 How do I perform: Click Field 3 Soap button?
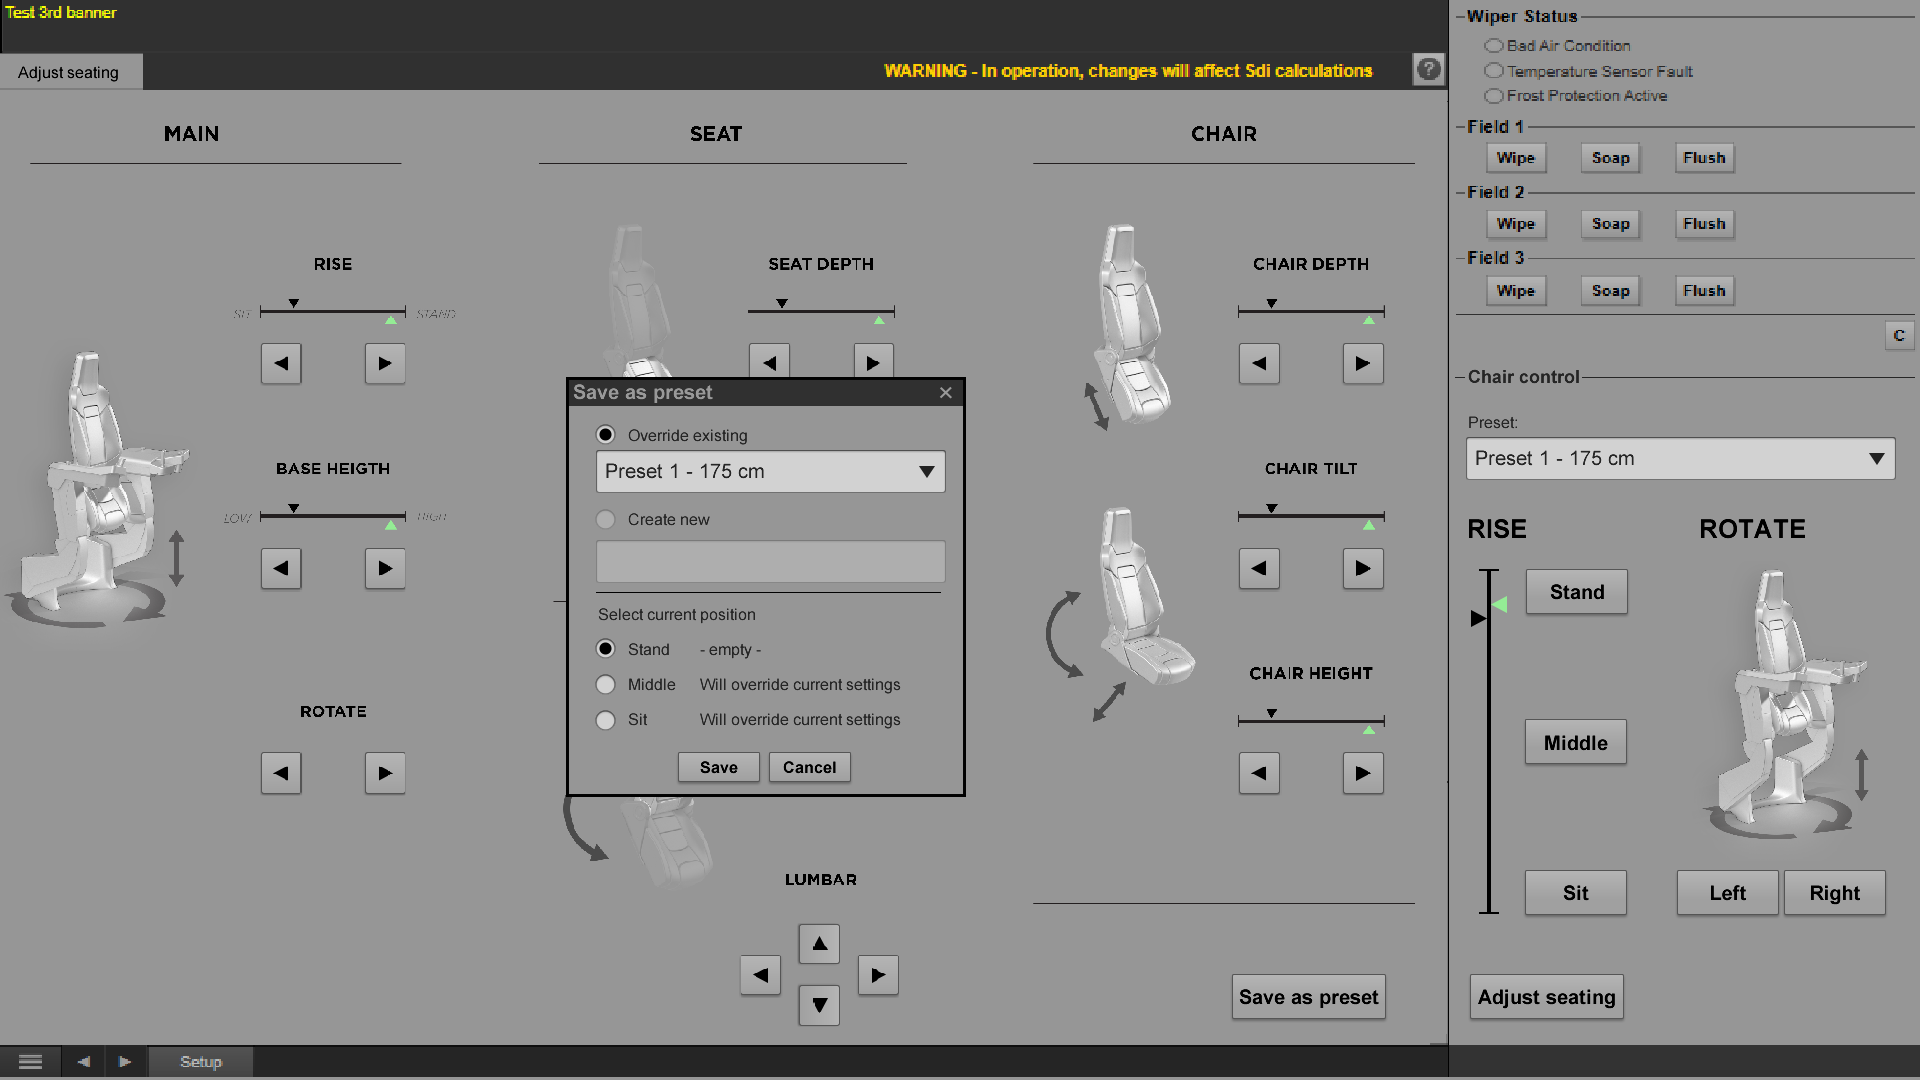coord(1610,291)
